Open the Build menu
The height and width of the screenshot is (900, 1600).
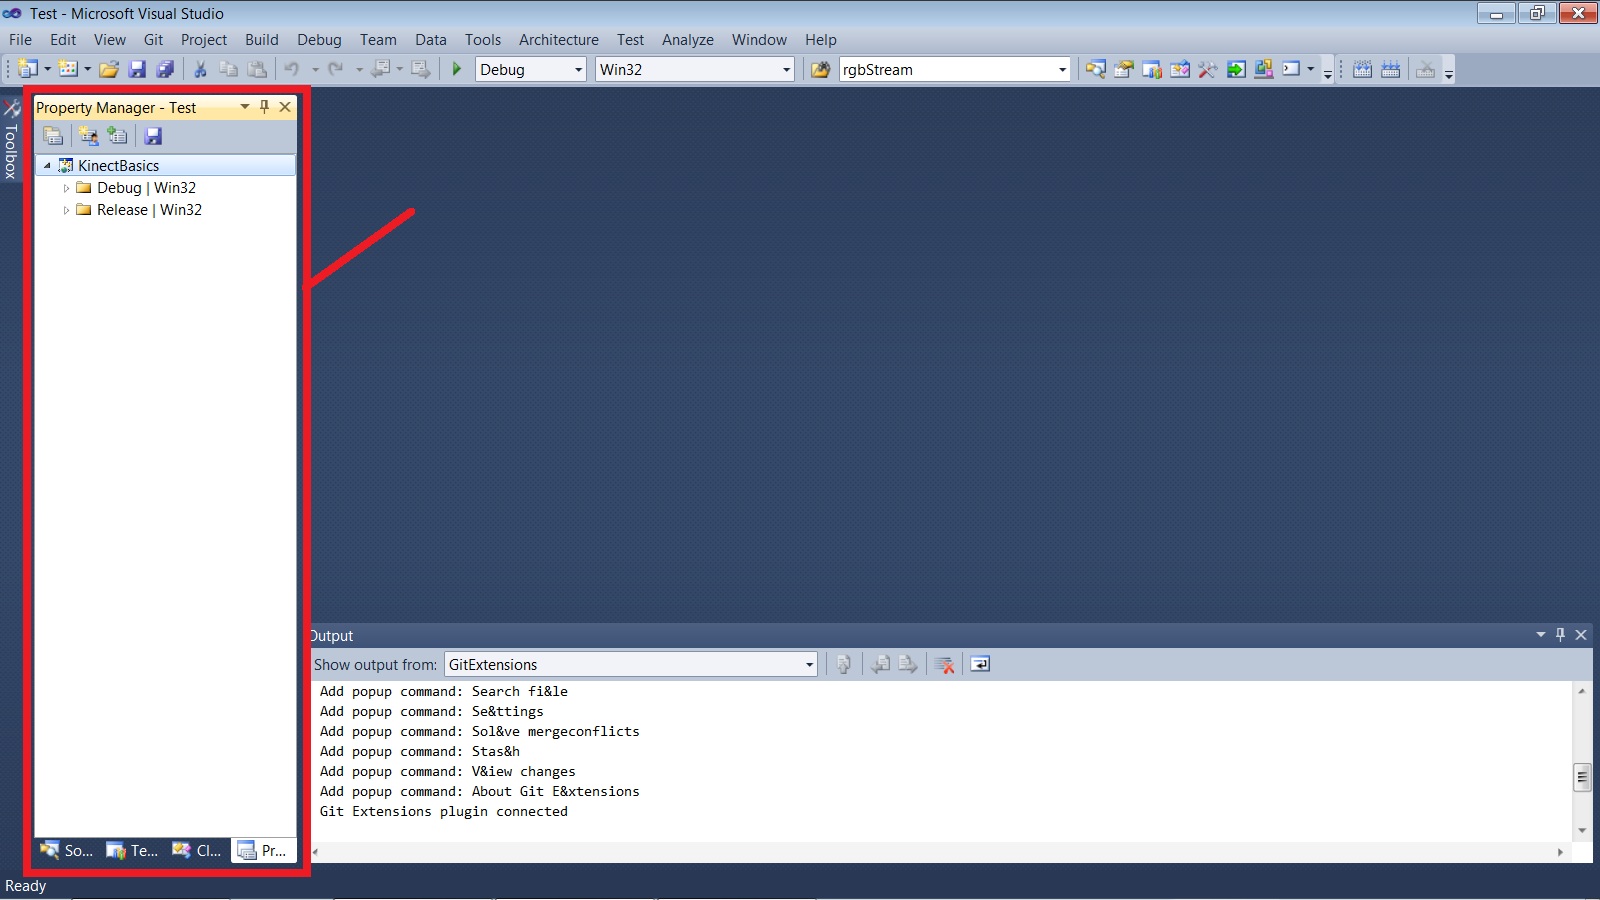tap(262, 40)
